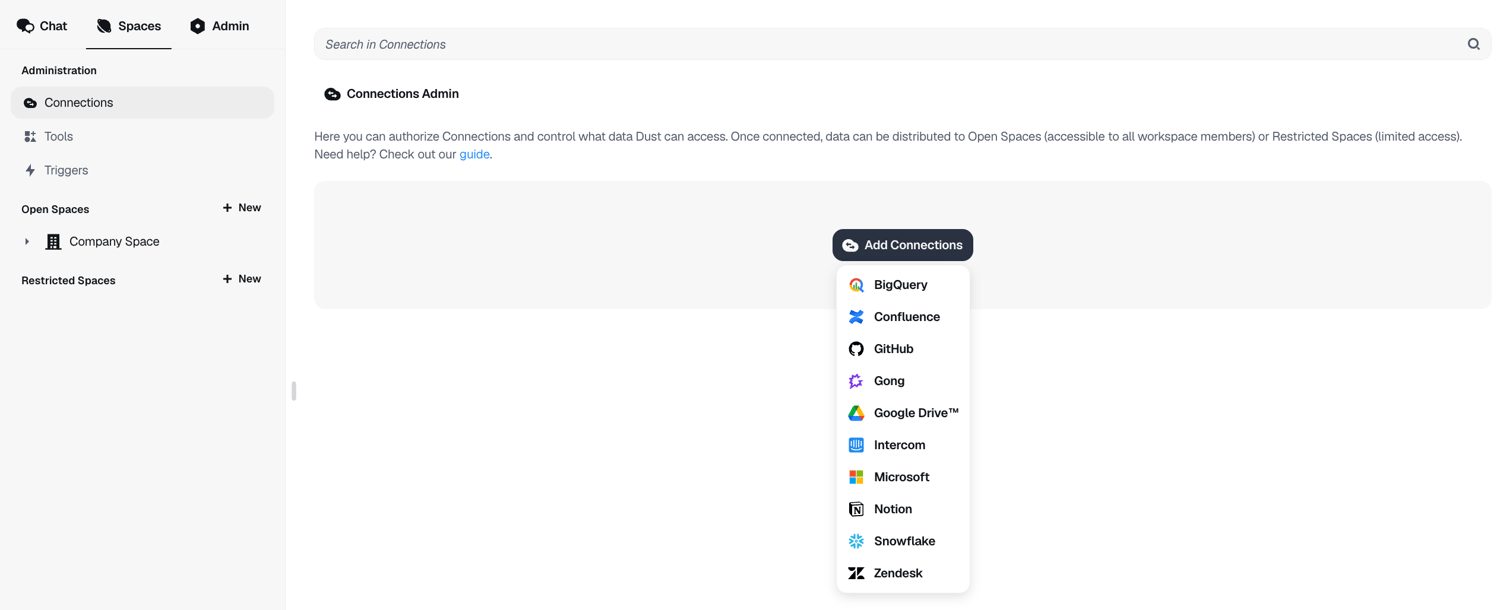The image size is (1500, 610).
Task: Open Triggers in the sidebar
Action: coord(142,171)
